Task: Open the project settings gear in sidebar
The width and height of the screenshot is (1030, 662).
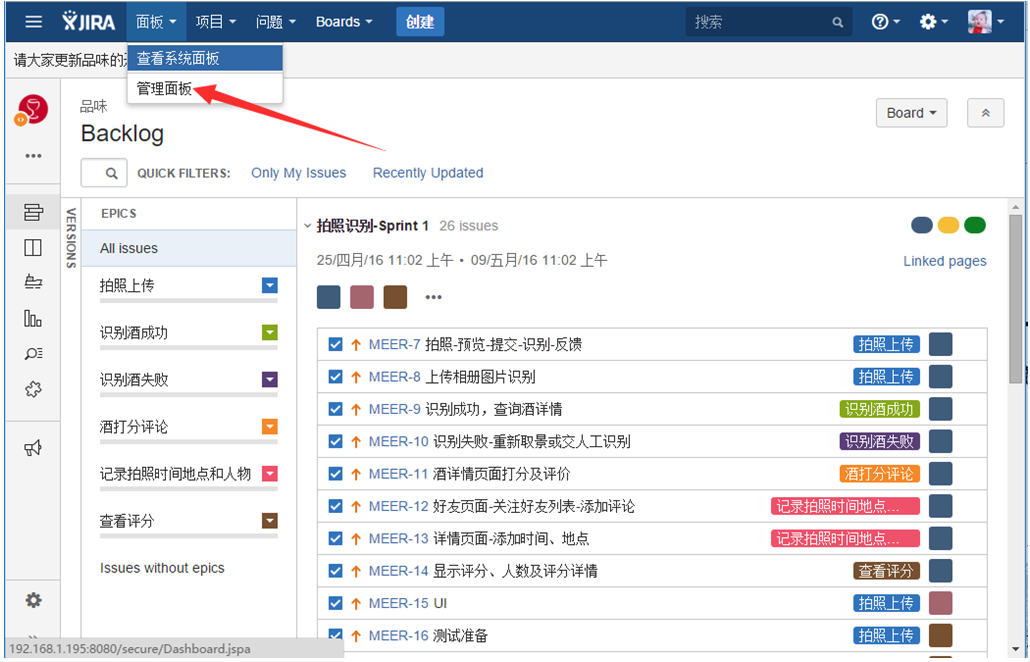Action: [33, 600]
